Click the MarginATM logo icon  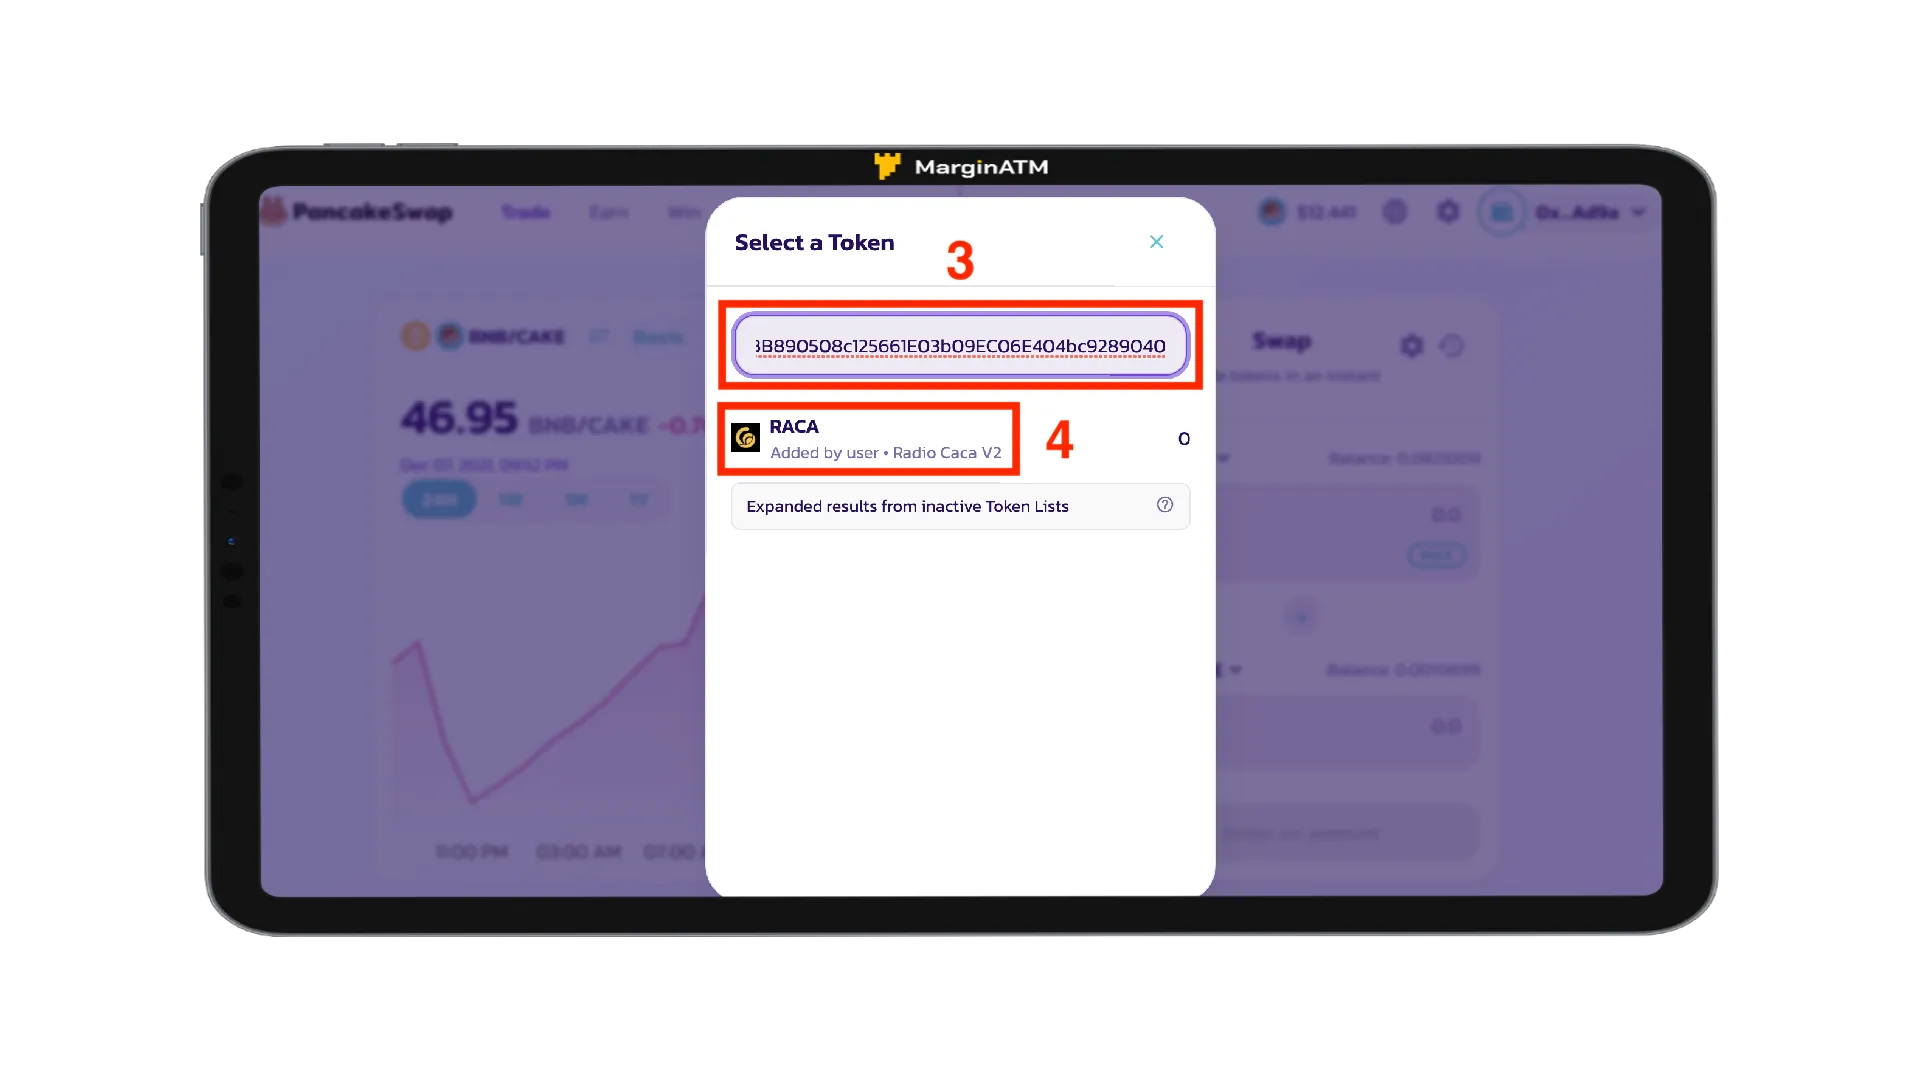tap(884, 166)
